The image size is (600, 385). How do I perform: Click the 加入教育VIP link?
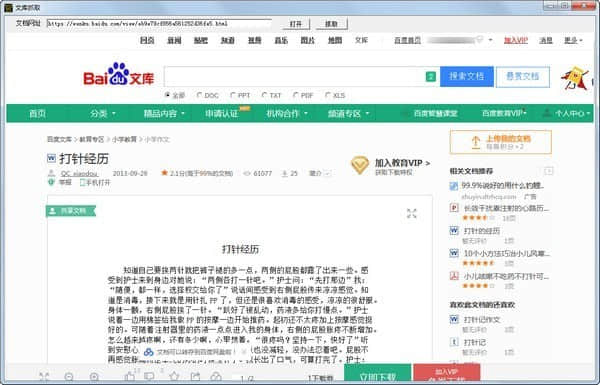[402, 163]
